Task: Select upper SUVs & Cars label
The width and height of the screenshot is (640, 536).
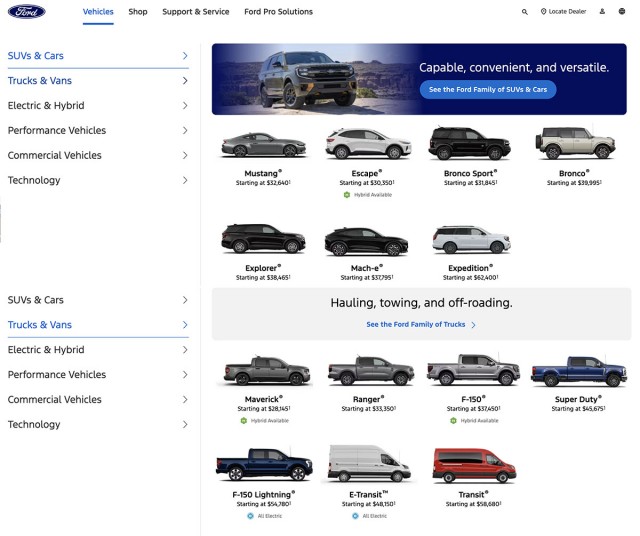Action: click(36, 56)
